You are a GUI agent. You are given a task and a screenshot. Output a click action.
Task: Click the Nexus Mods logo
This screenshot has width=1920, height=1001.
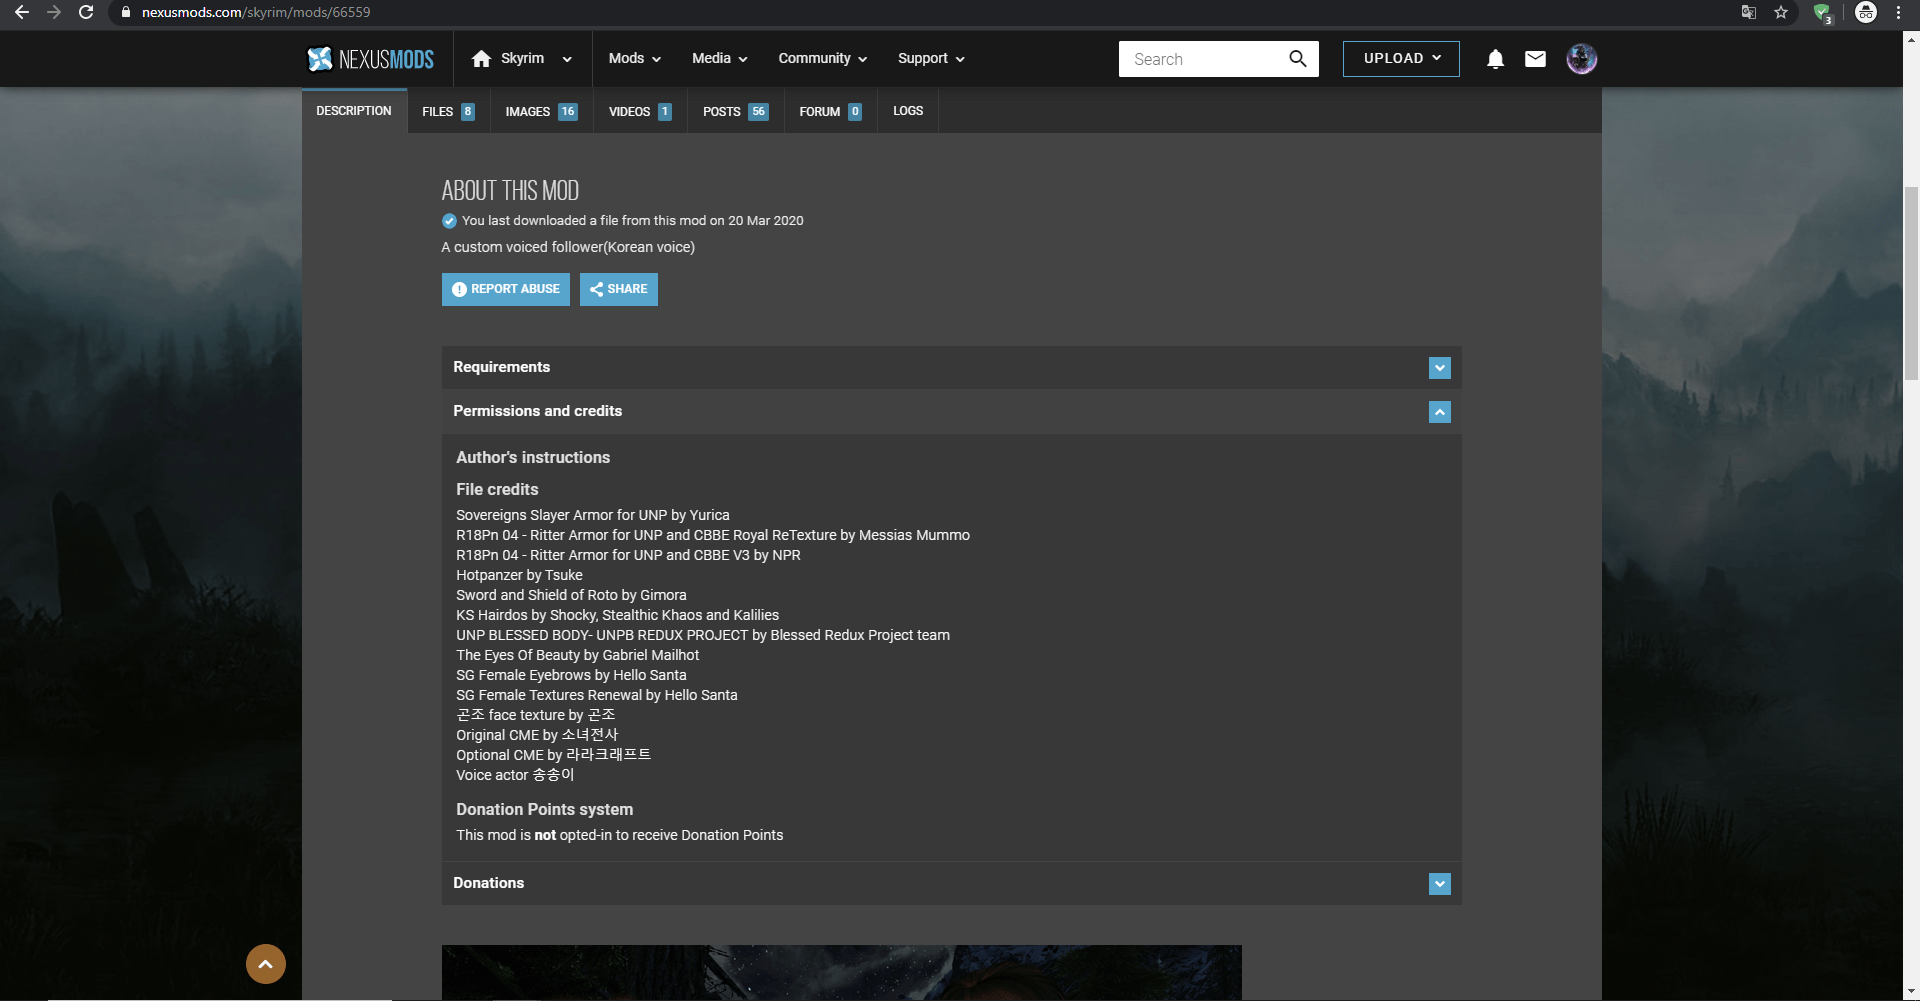click(370, 59)
